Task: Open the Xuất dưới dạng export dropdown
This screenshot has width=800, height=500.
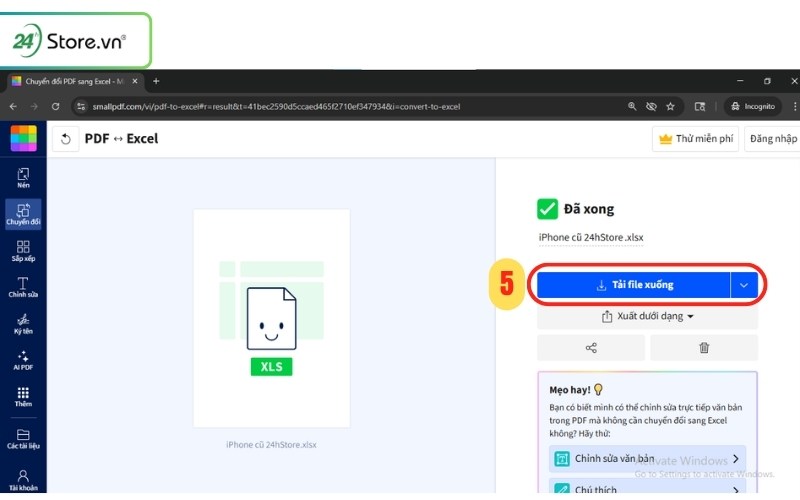Action: [x=647, y=316]
